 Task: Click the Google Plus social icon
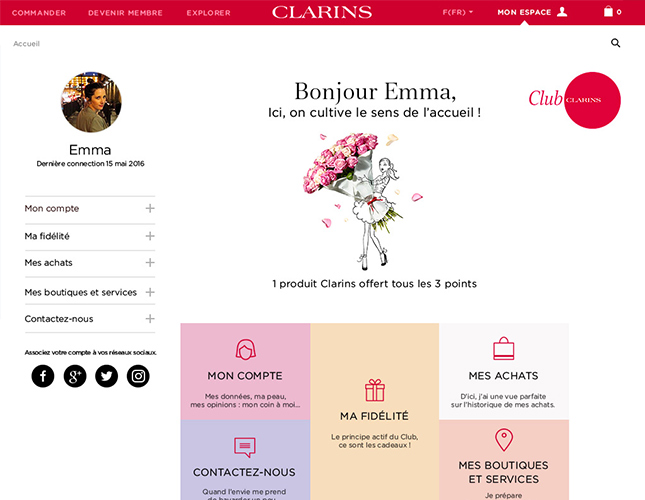pos(75,376)
